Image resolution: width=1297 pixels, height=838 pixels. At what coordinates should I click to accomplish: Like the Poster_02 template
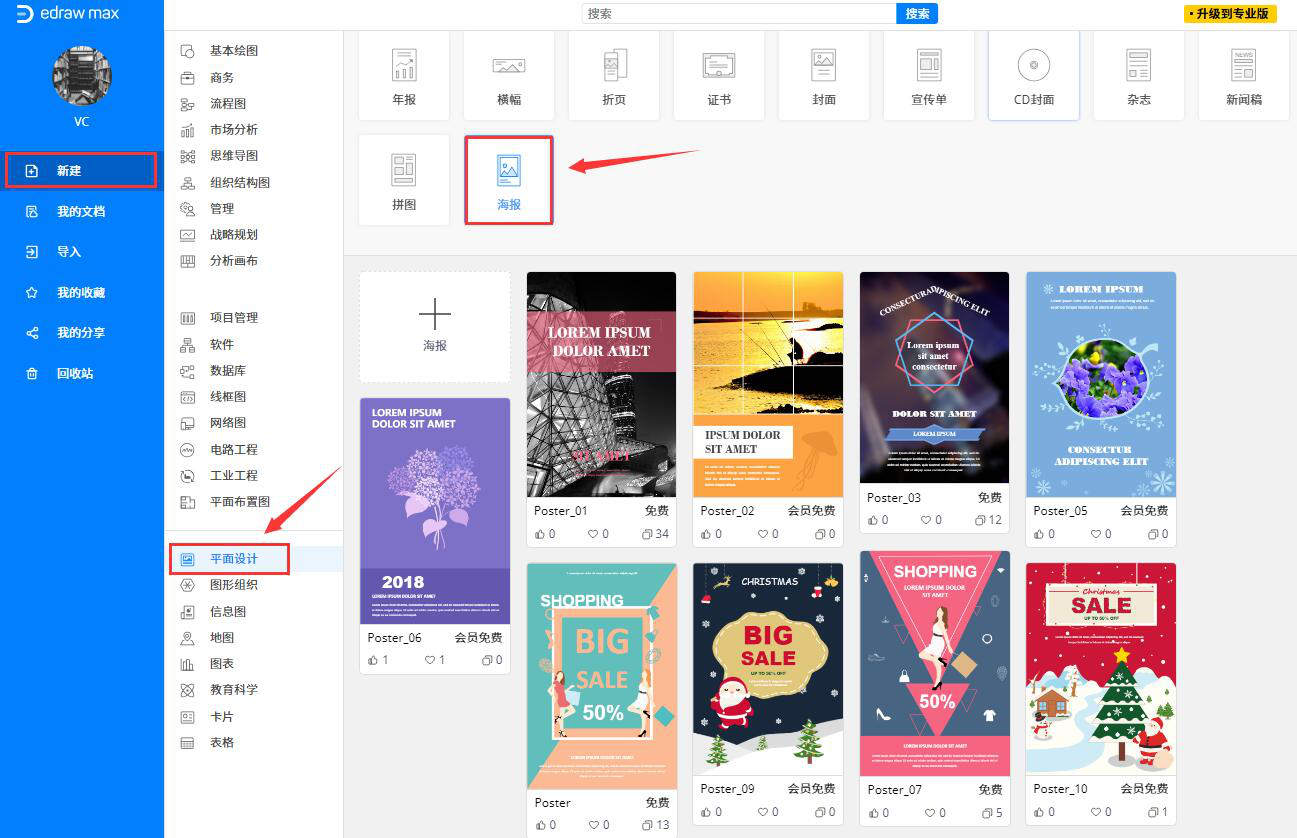pyautogui.click(x=707, y=534)
